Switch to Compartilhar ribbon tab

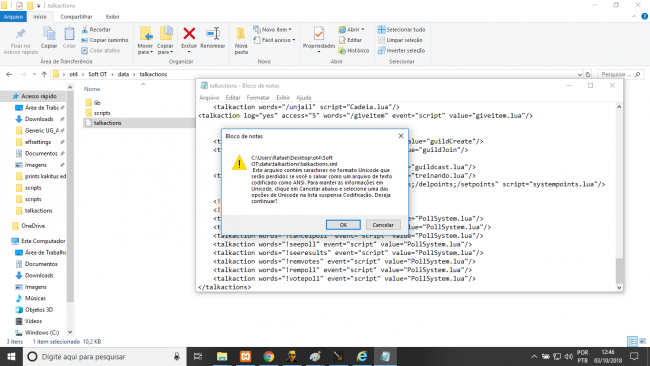[76, 17]
